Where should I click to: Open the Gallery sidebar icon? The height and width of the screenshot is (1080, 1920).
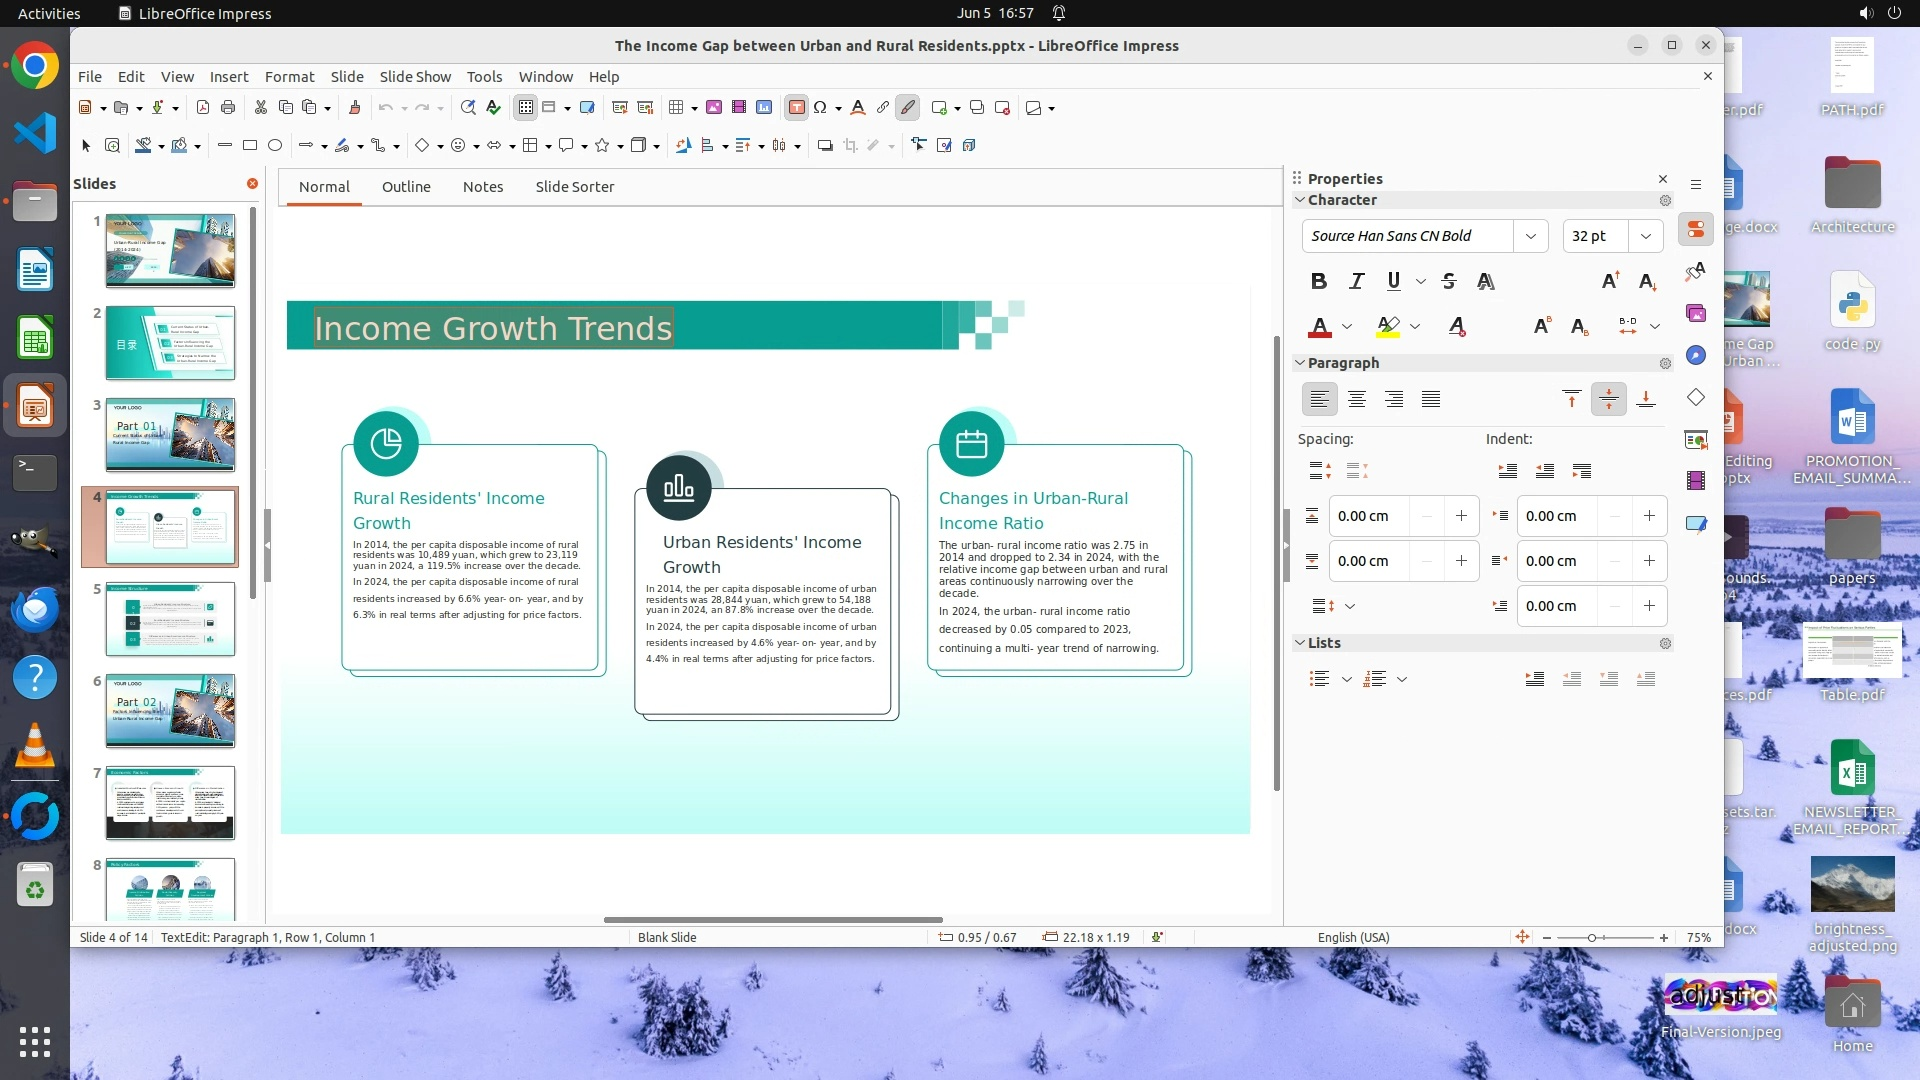[x=1696, y=313]
